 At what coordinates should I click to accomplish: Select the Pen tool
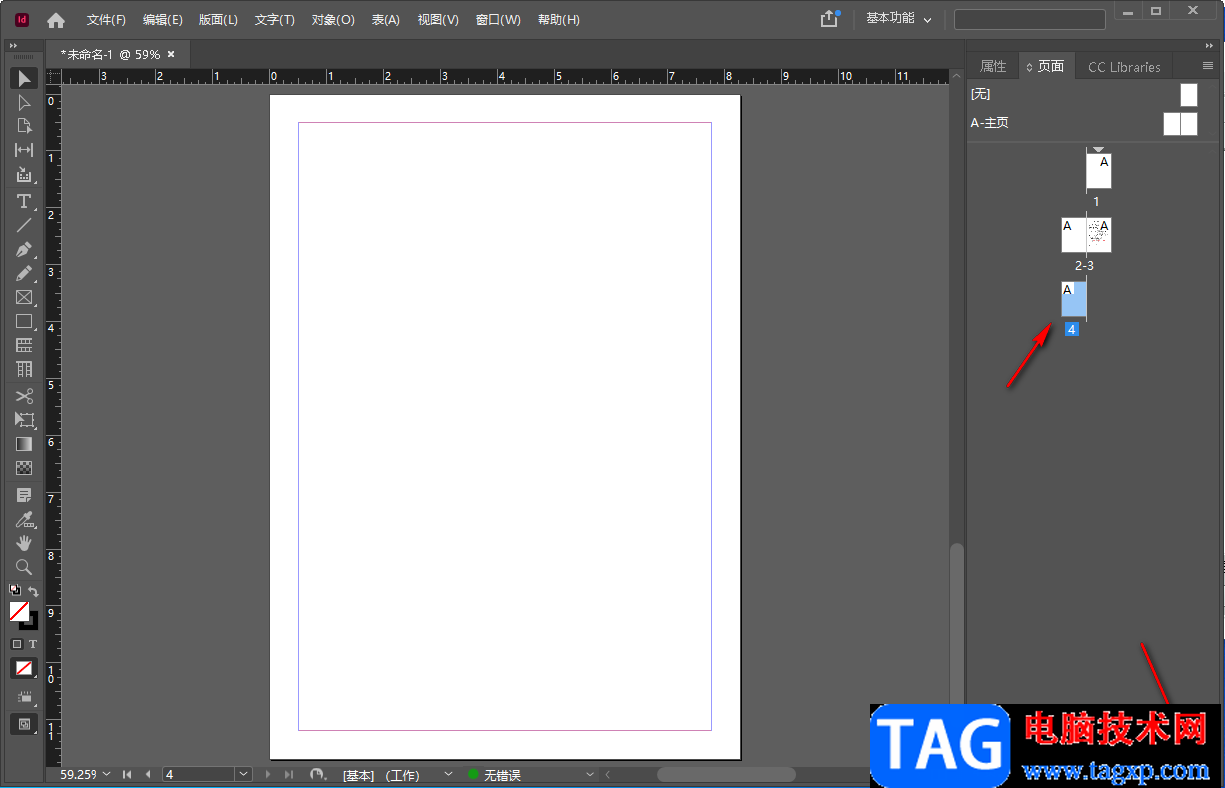(24, 249)
